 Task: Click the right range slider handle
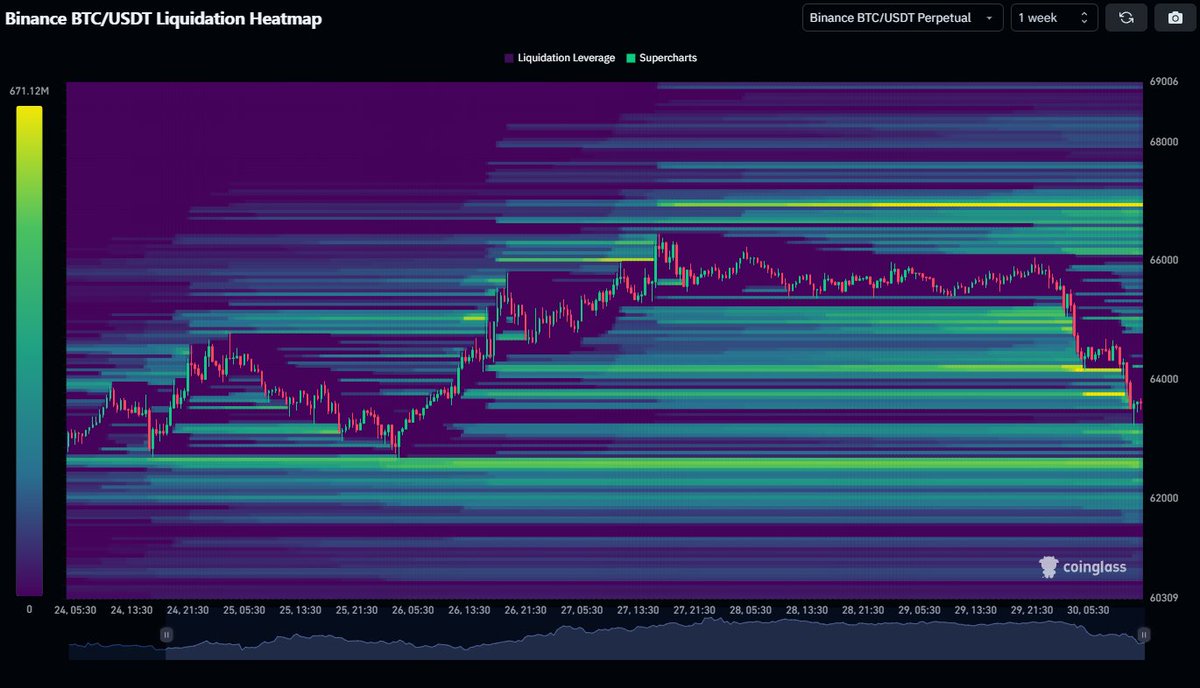(1143, 634)
